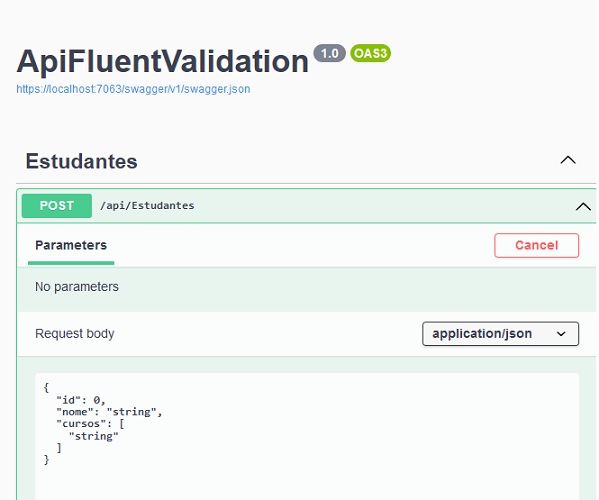Screen dimensions: 599x500
Task: Place cursor on the "id": 0 line
Action: pos(81,400)
